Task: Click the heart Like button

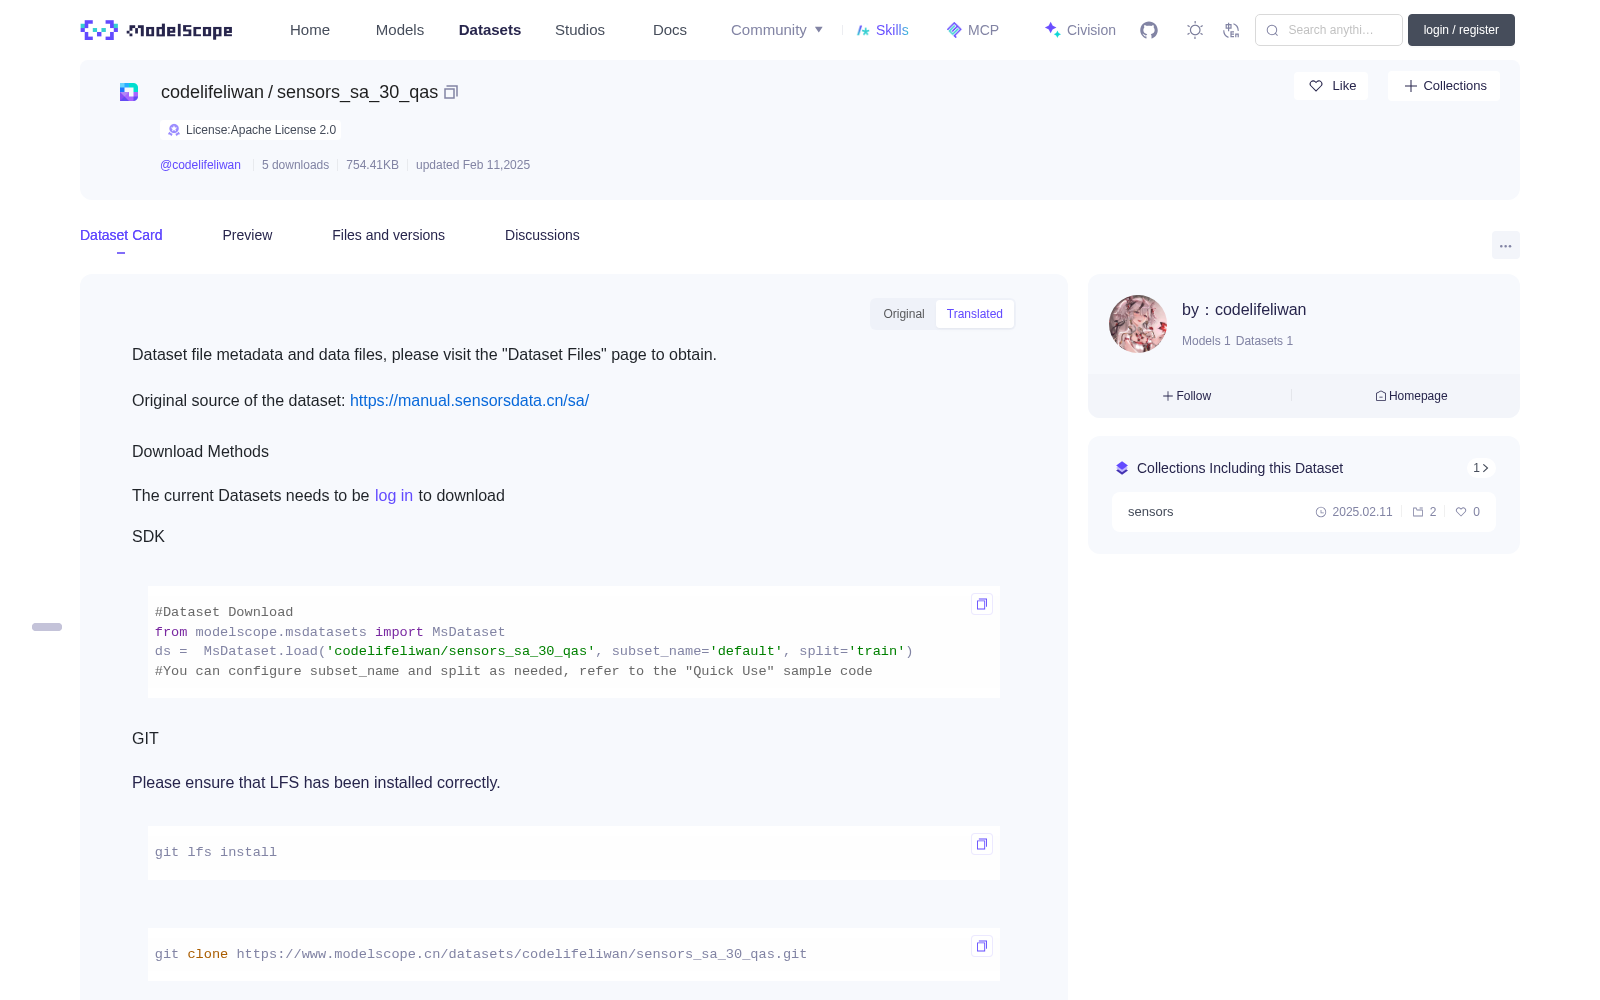Action: pos(1331,86)
